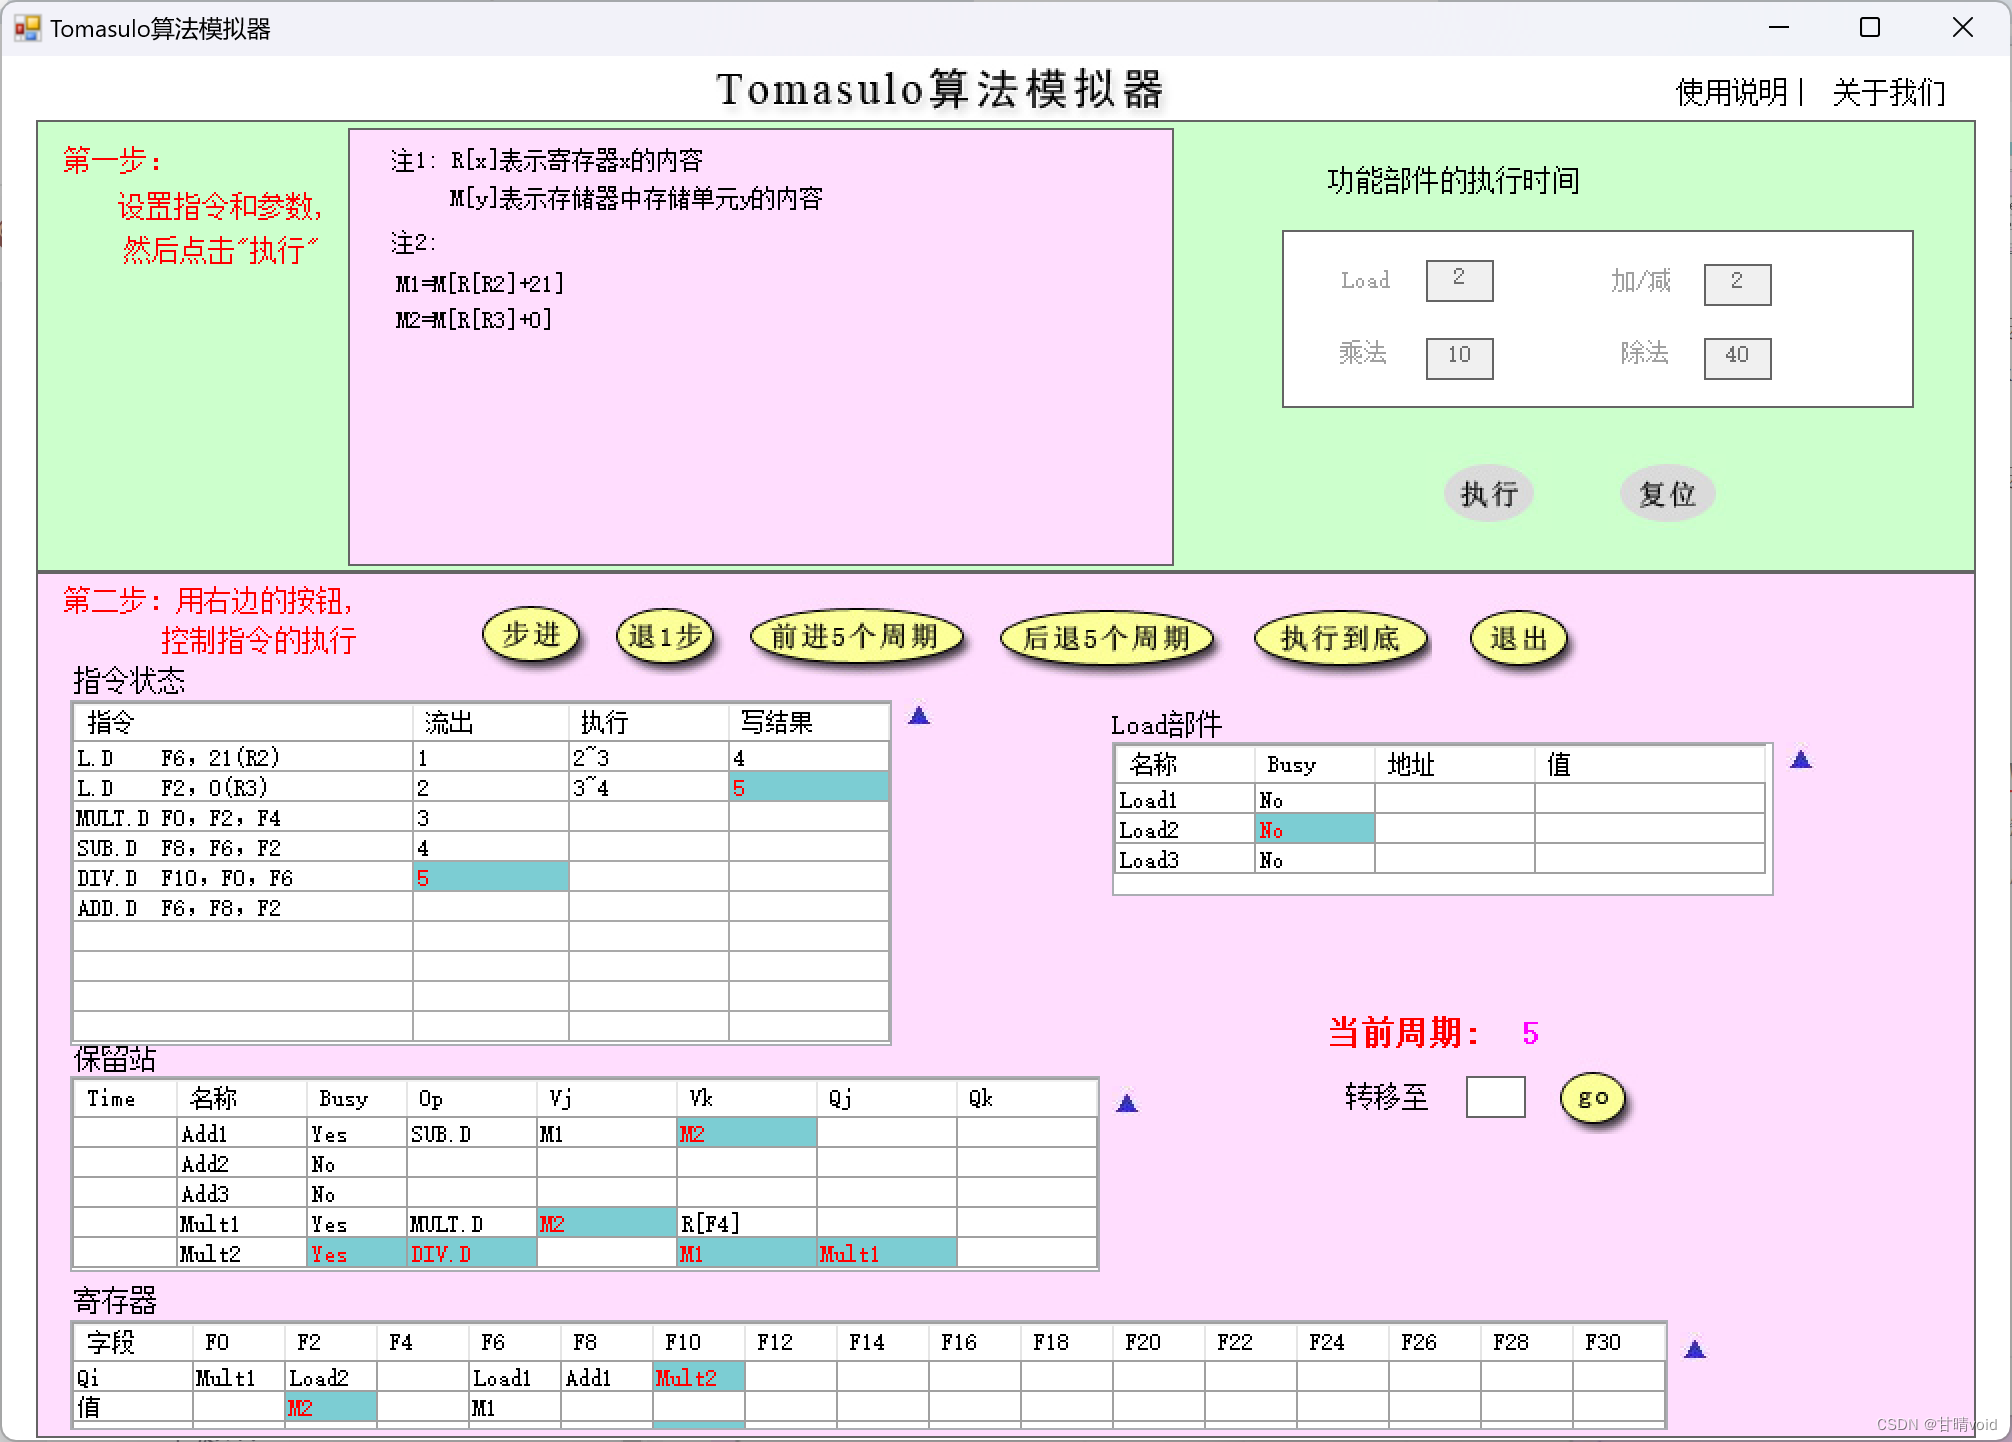Click the MULT.D Op cell of Mult1
This screenshot has height=1442, width=2012.
[471, 1223]
